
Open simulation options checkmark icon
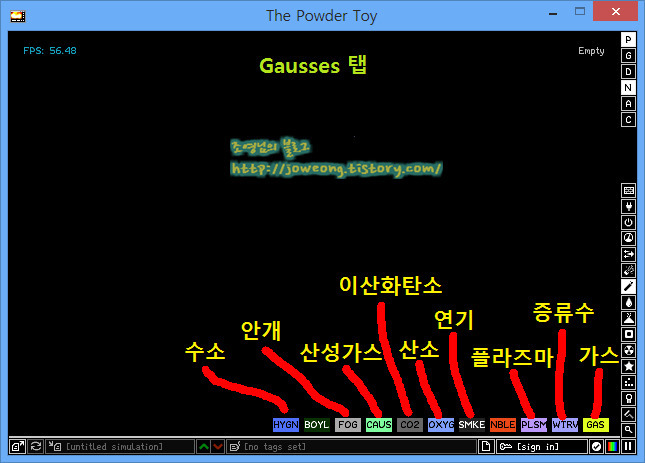pyautogui.click(x=596, y=447)
